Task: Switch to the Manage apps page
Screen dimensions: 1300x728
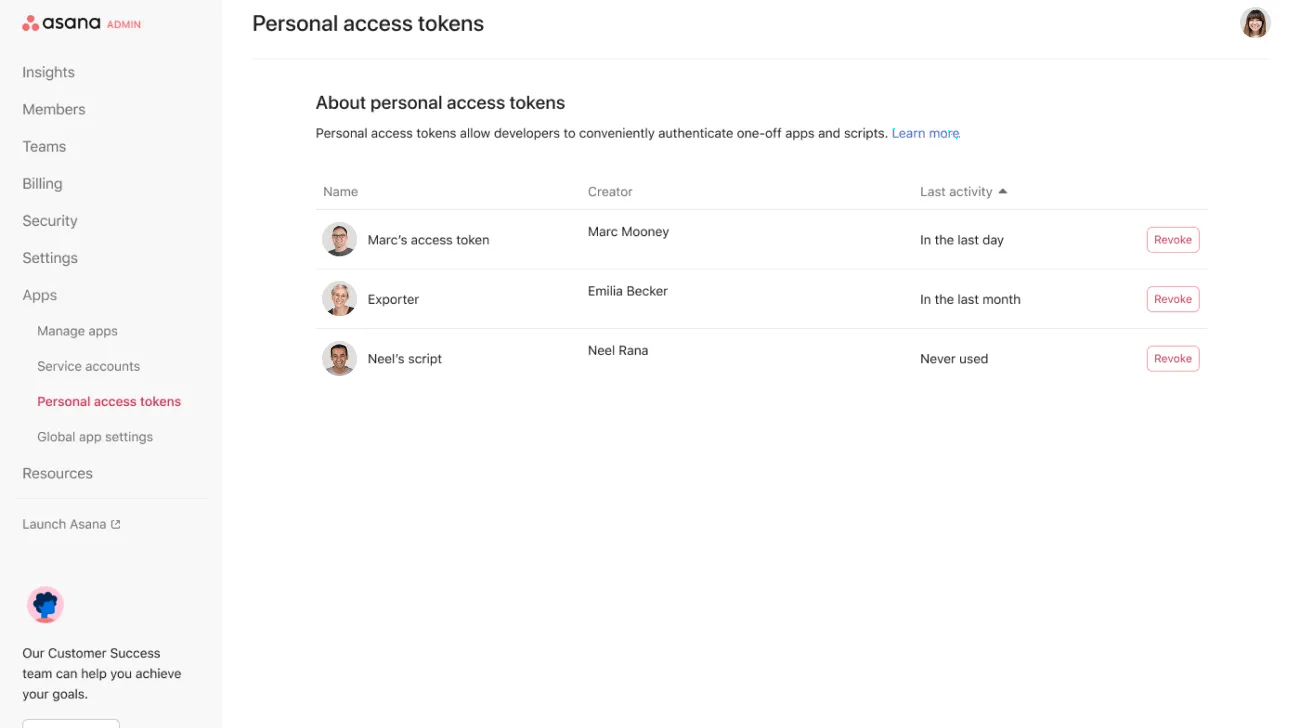Action: 77,330
